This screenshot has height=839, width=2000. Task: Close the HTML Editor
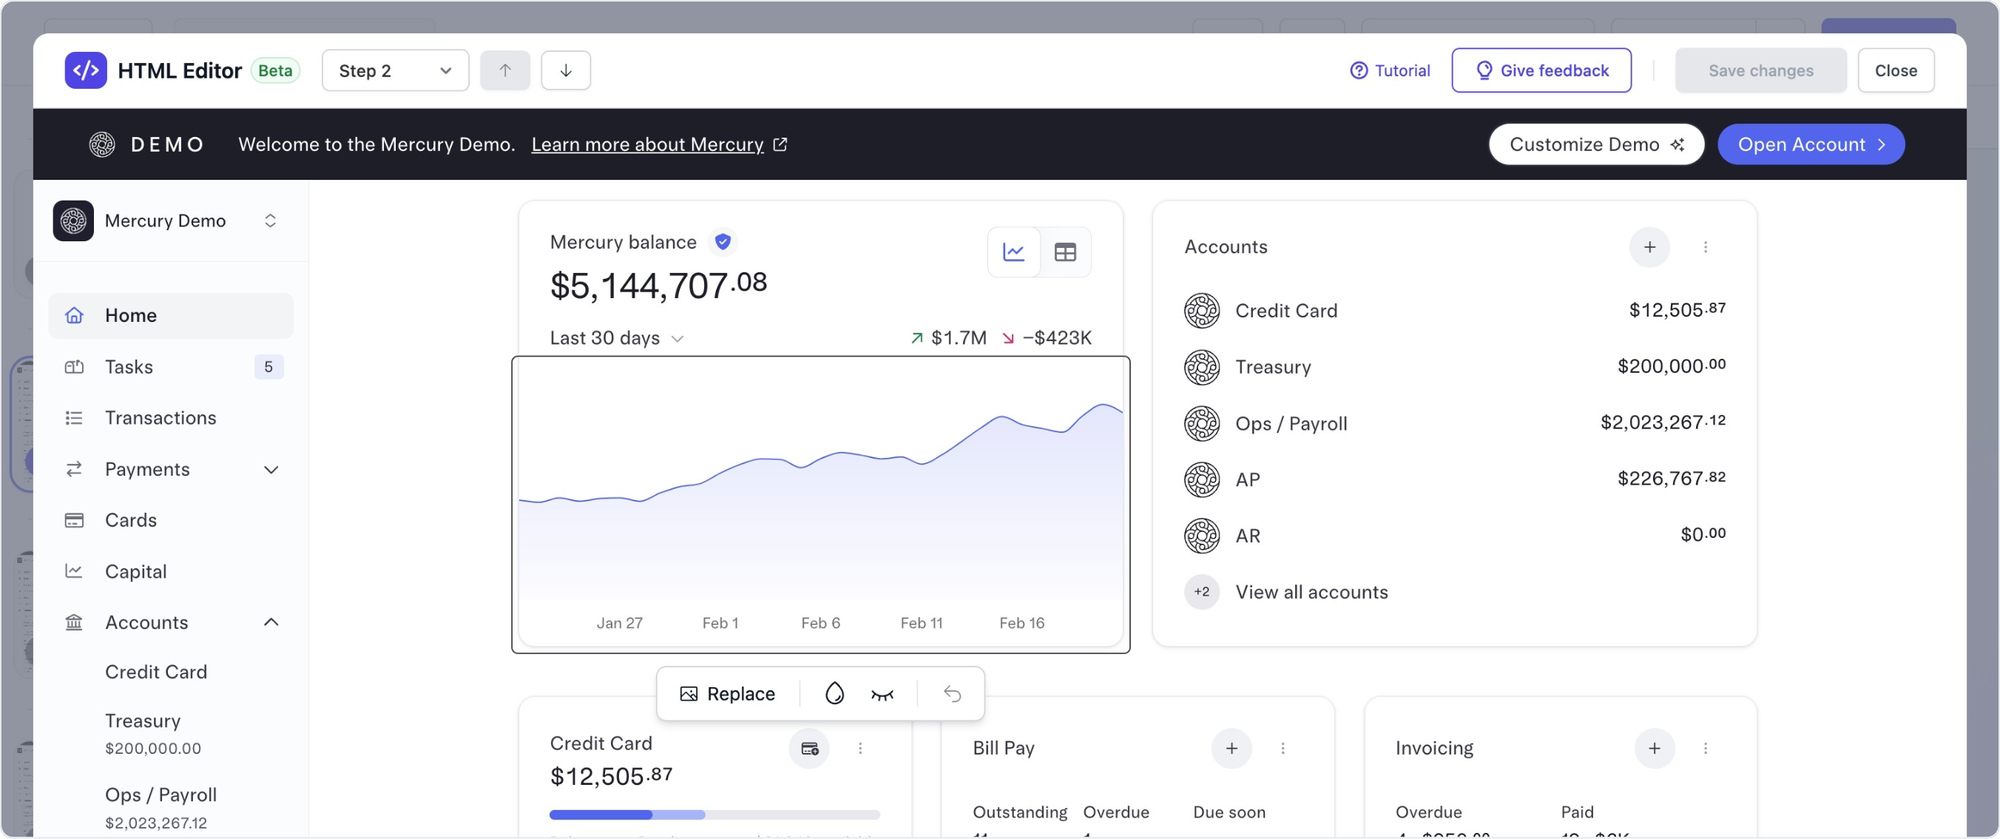pos(1896,70)
